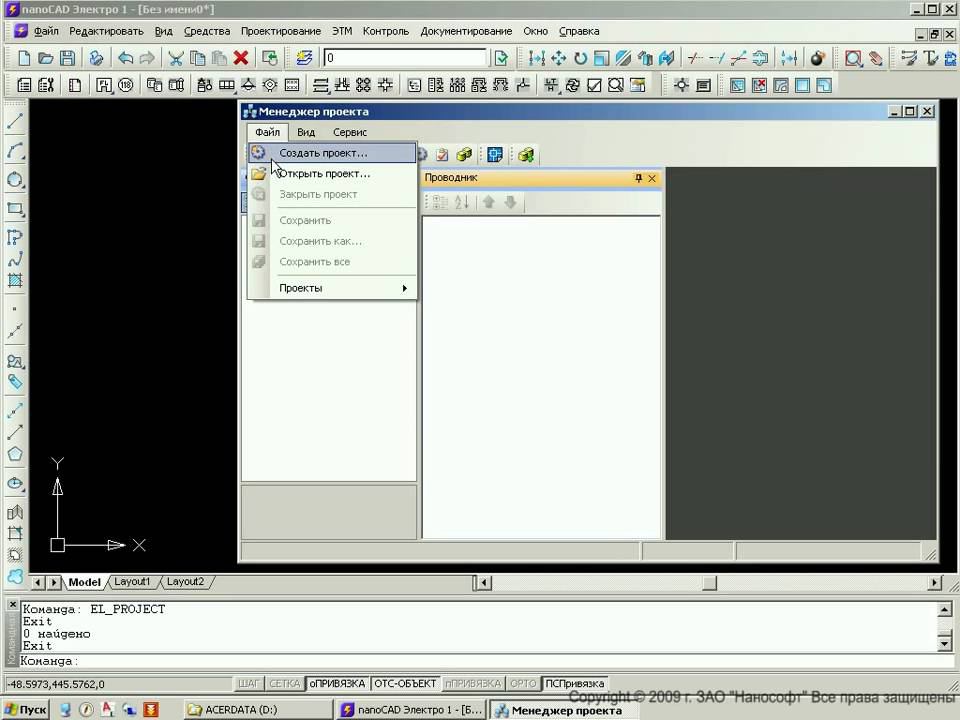Select the Hatch tool in left toolbar
The height and width of the screenshot is (720, 960).
[x=15, y=280]
